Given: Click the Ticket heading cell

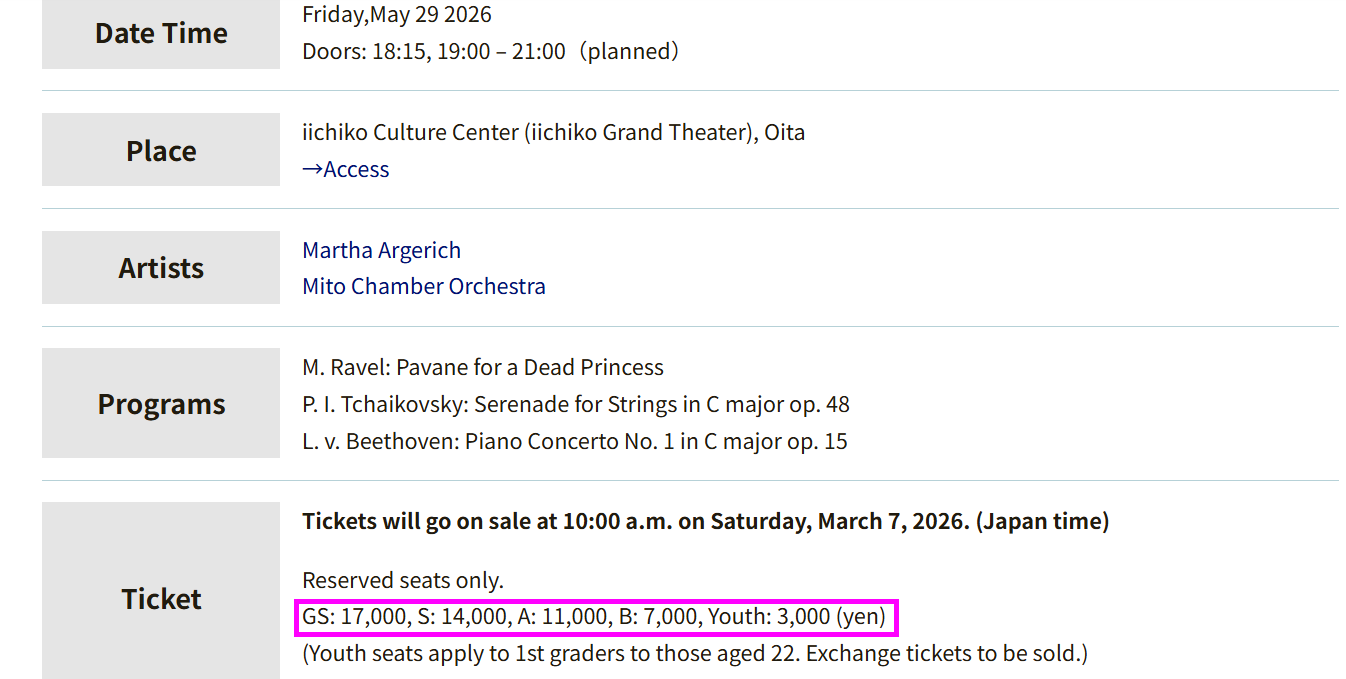Looking at the screenshot, I should coord(161,599).
